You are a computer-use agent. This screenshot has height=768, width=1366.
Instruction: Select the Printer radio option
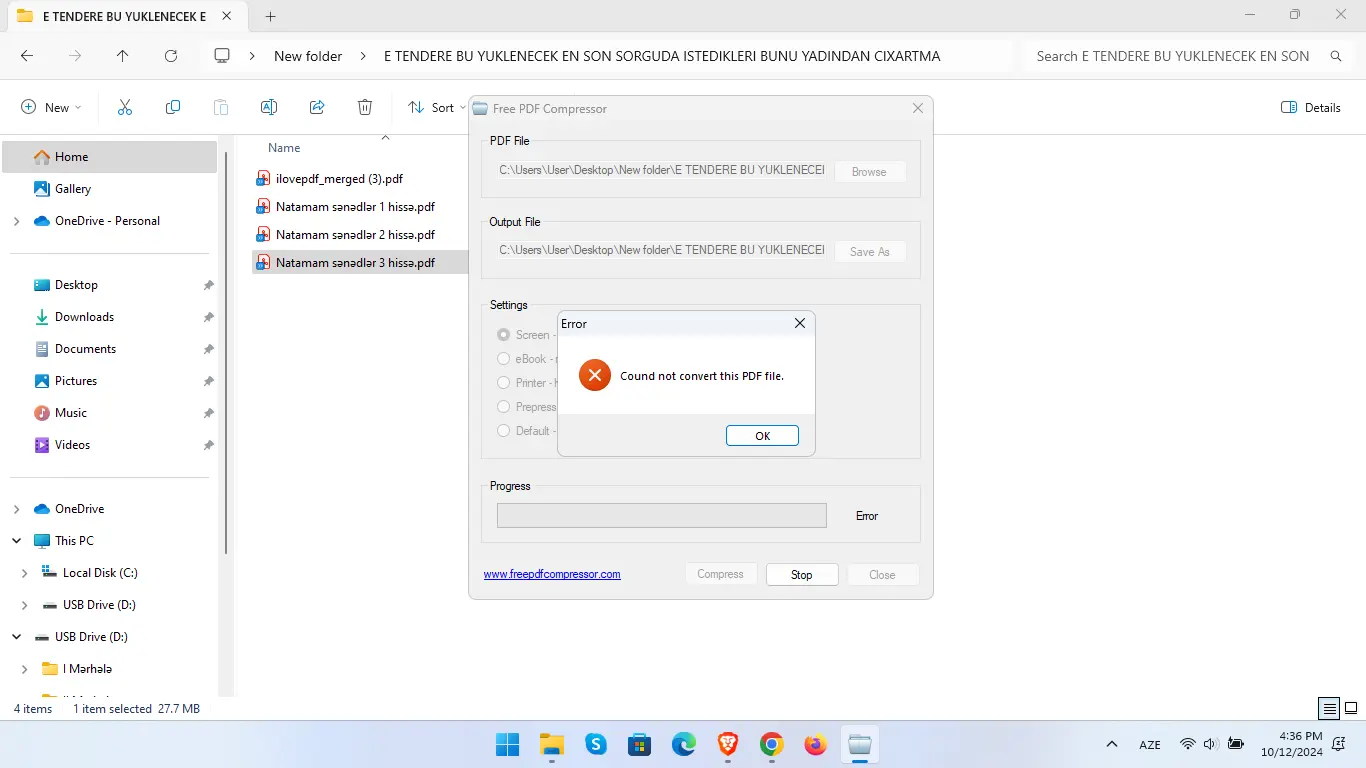click(504, 383)
